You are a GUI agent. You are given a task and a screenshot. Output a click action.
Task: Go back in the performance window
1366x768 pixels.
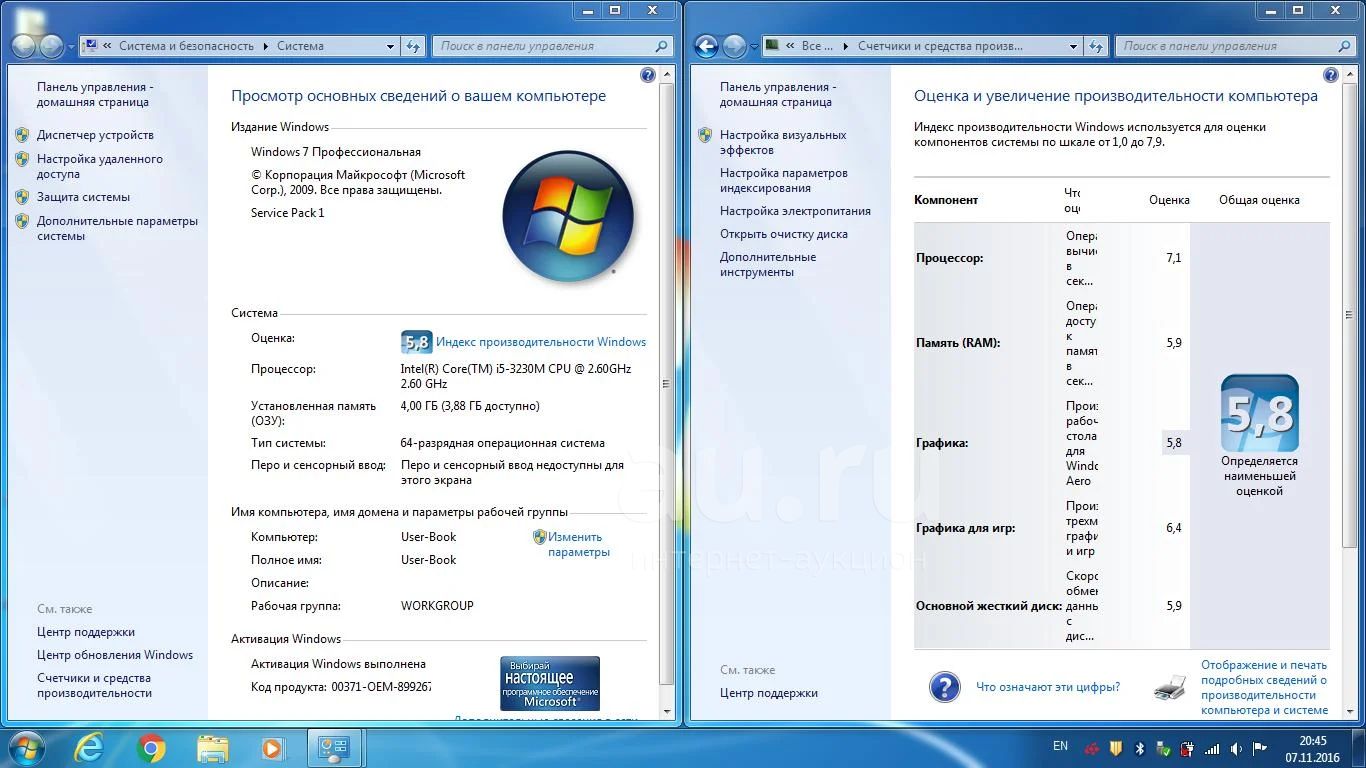(x=706, y=46)
